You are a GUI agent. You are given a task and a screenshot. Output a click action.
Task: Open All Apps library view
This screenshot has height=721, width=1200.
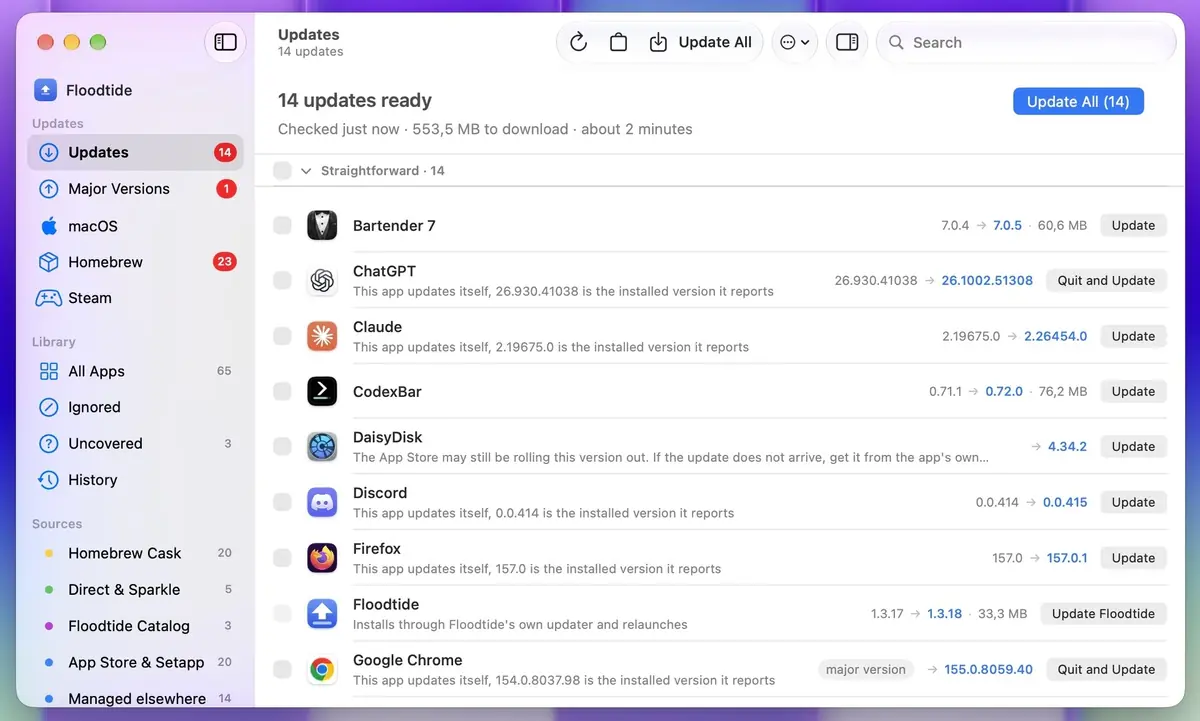(x=136, y=371)
